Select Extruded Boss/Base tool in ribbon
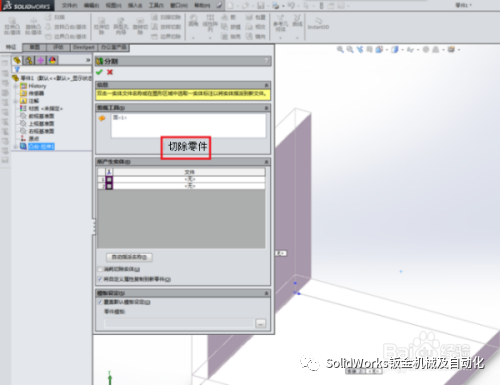The height and width of the screenshot is (385, 500). click(12, 26)
